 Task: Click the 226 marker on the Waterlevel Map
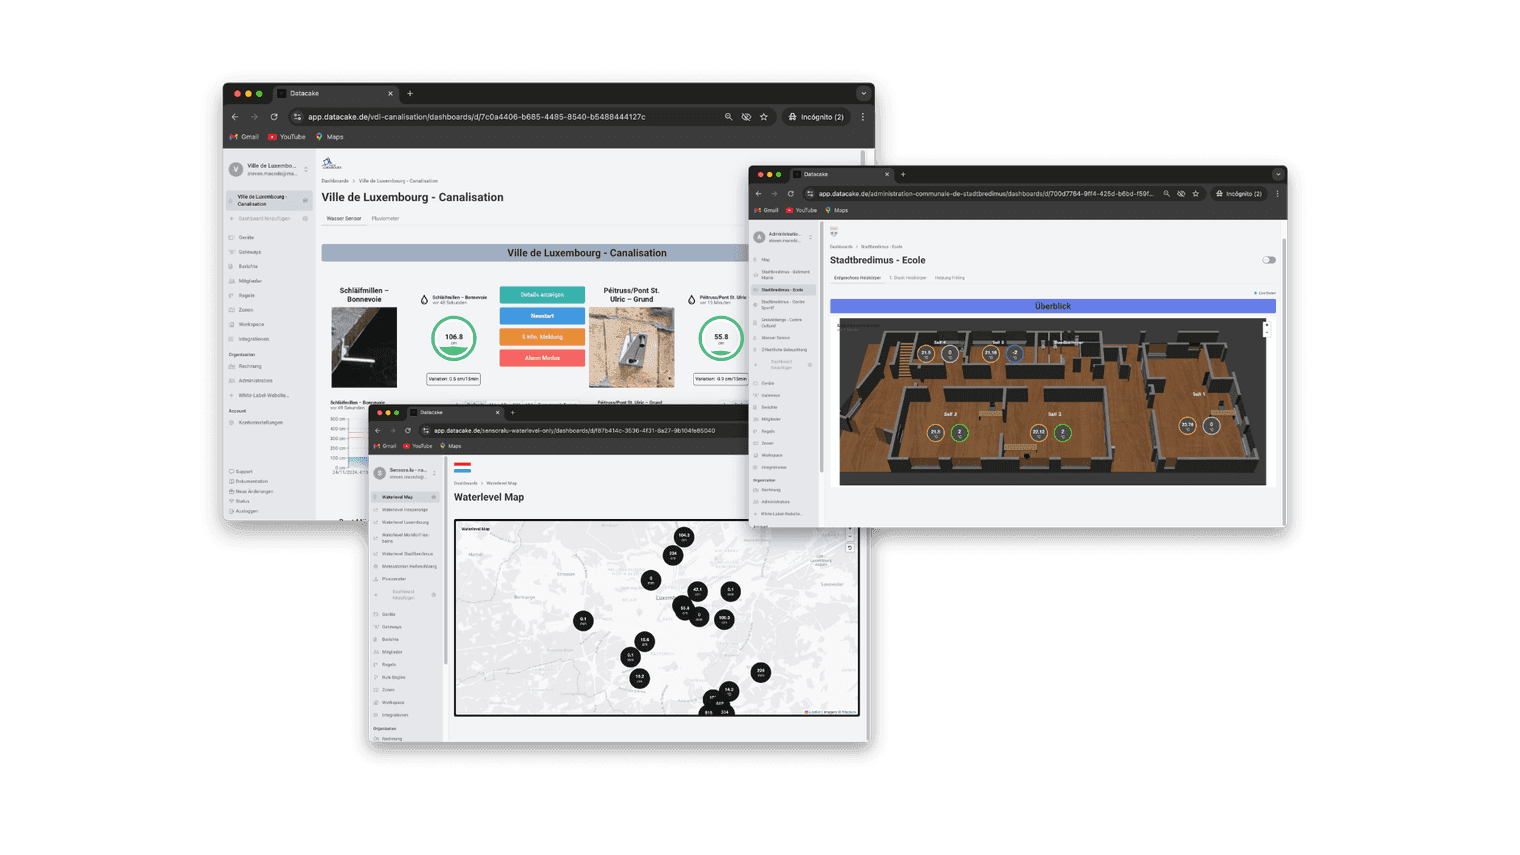pyautogui.click(x=761, y=672)
